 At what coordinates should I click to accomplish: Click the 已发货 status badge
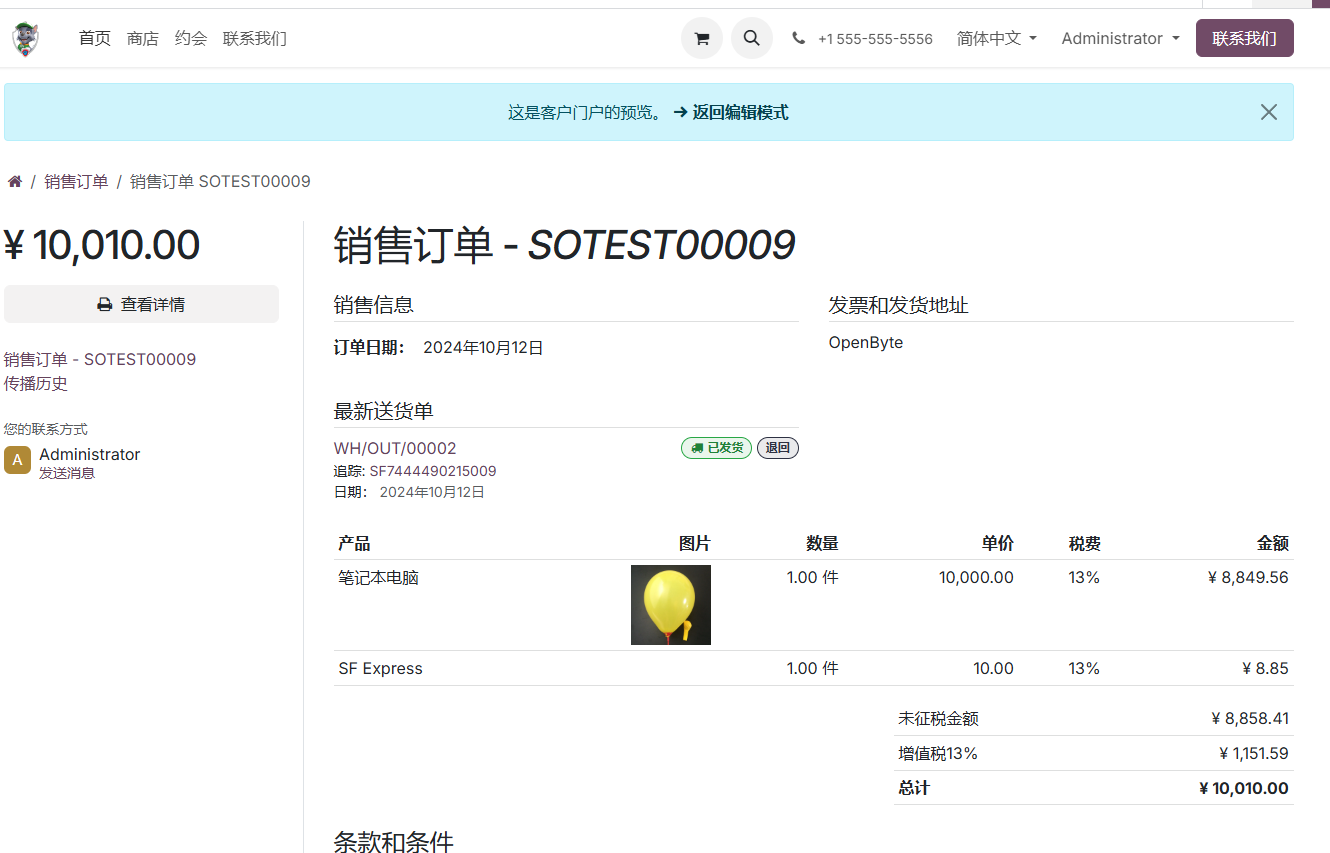click(x=716, y=448)
